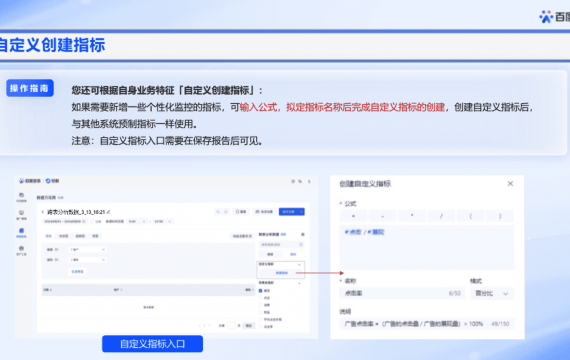Check the 点击 metric checkbox
Viewport: 570px width, 360px height.
[260, 298]
